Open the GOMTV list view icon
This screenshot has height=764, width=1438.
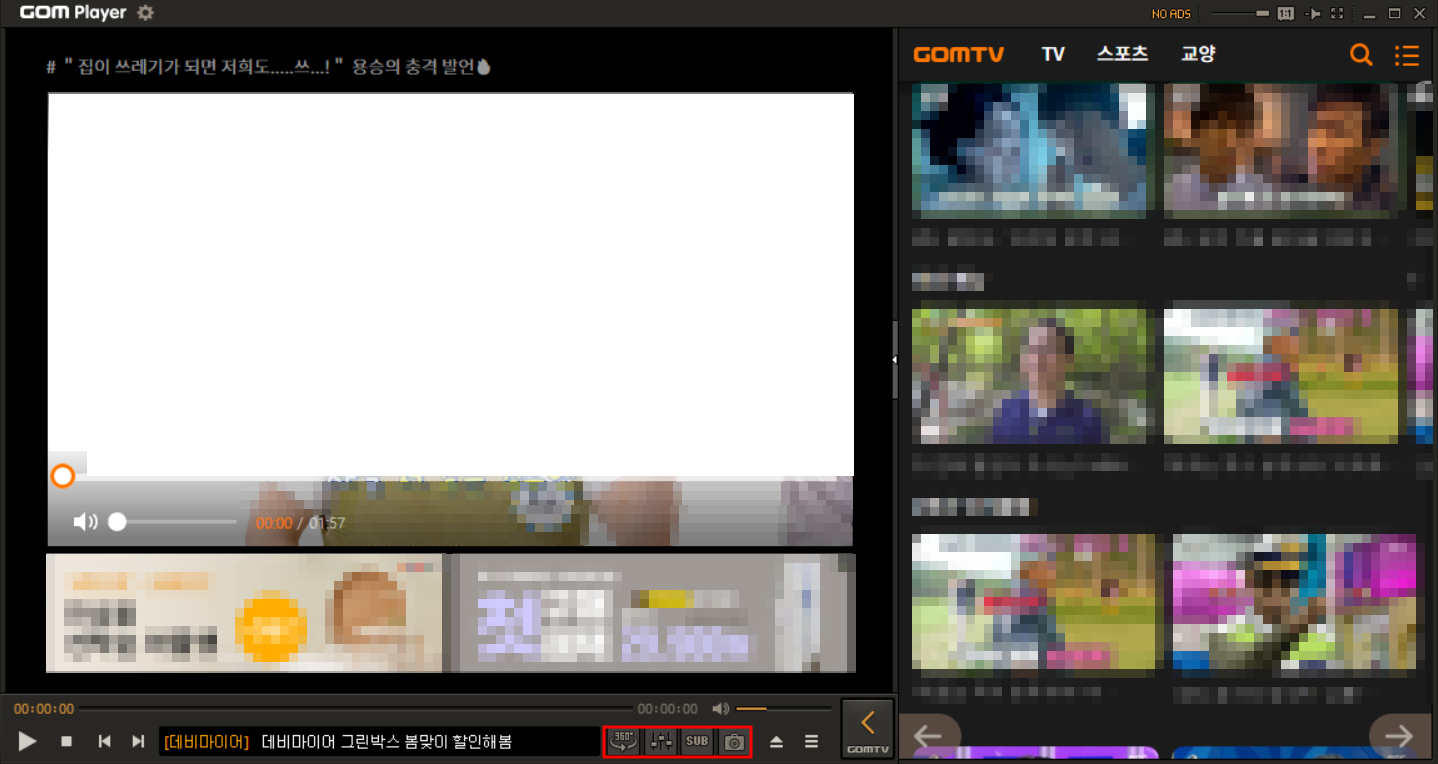pyautogui.click(x=1407, y=56)
